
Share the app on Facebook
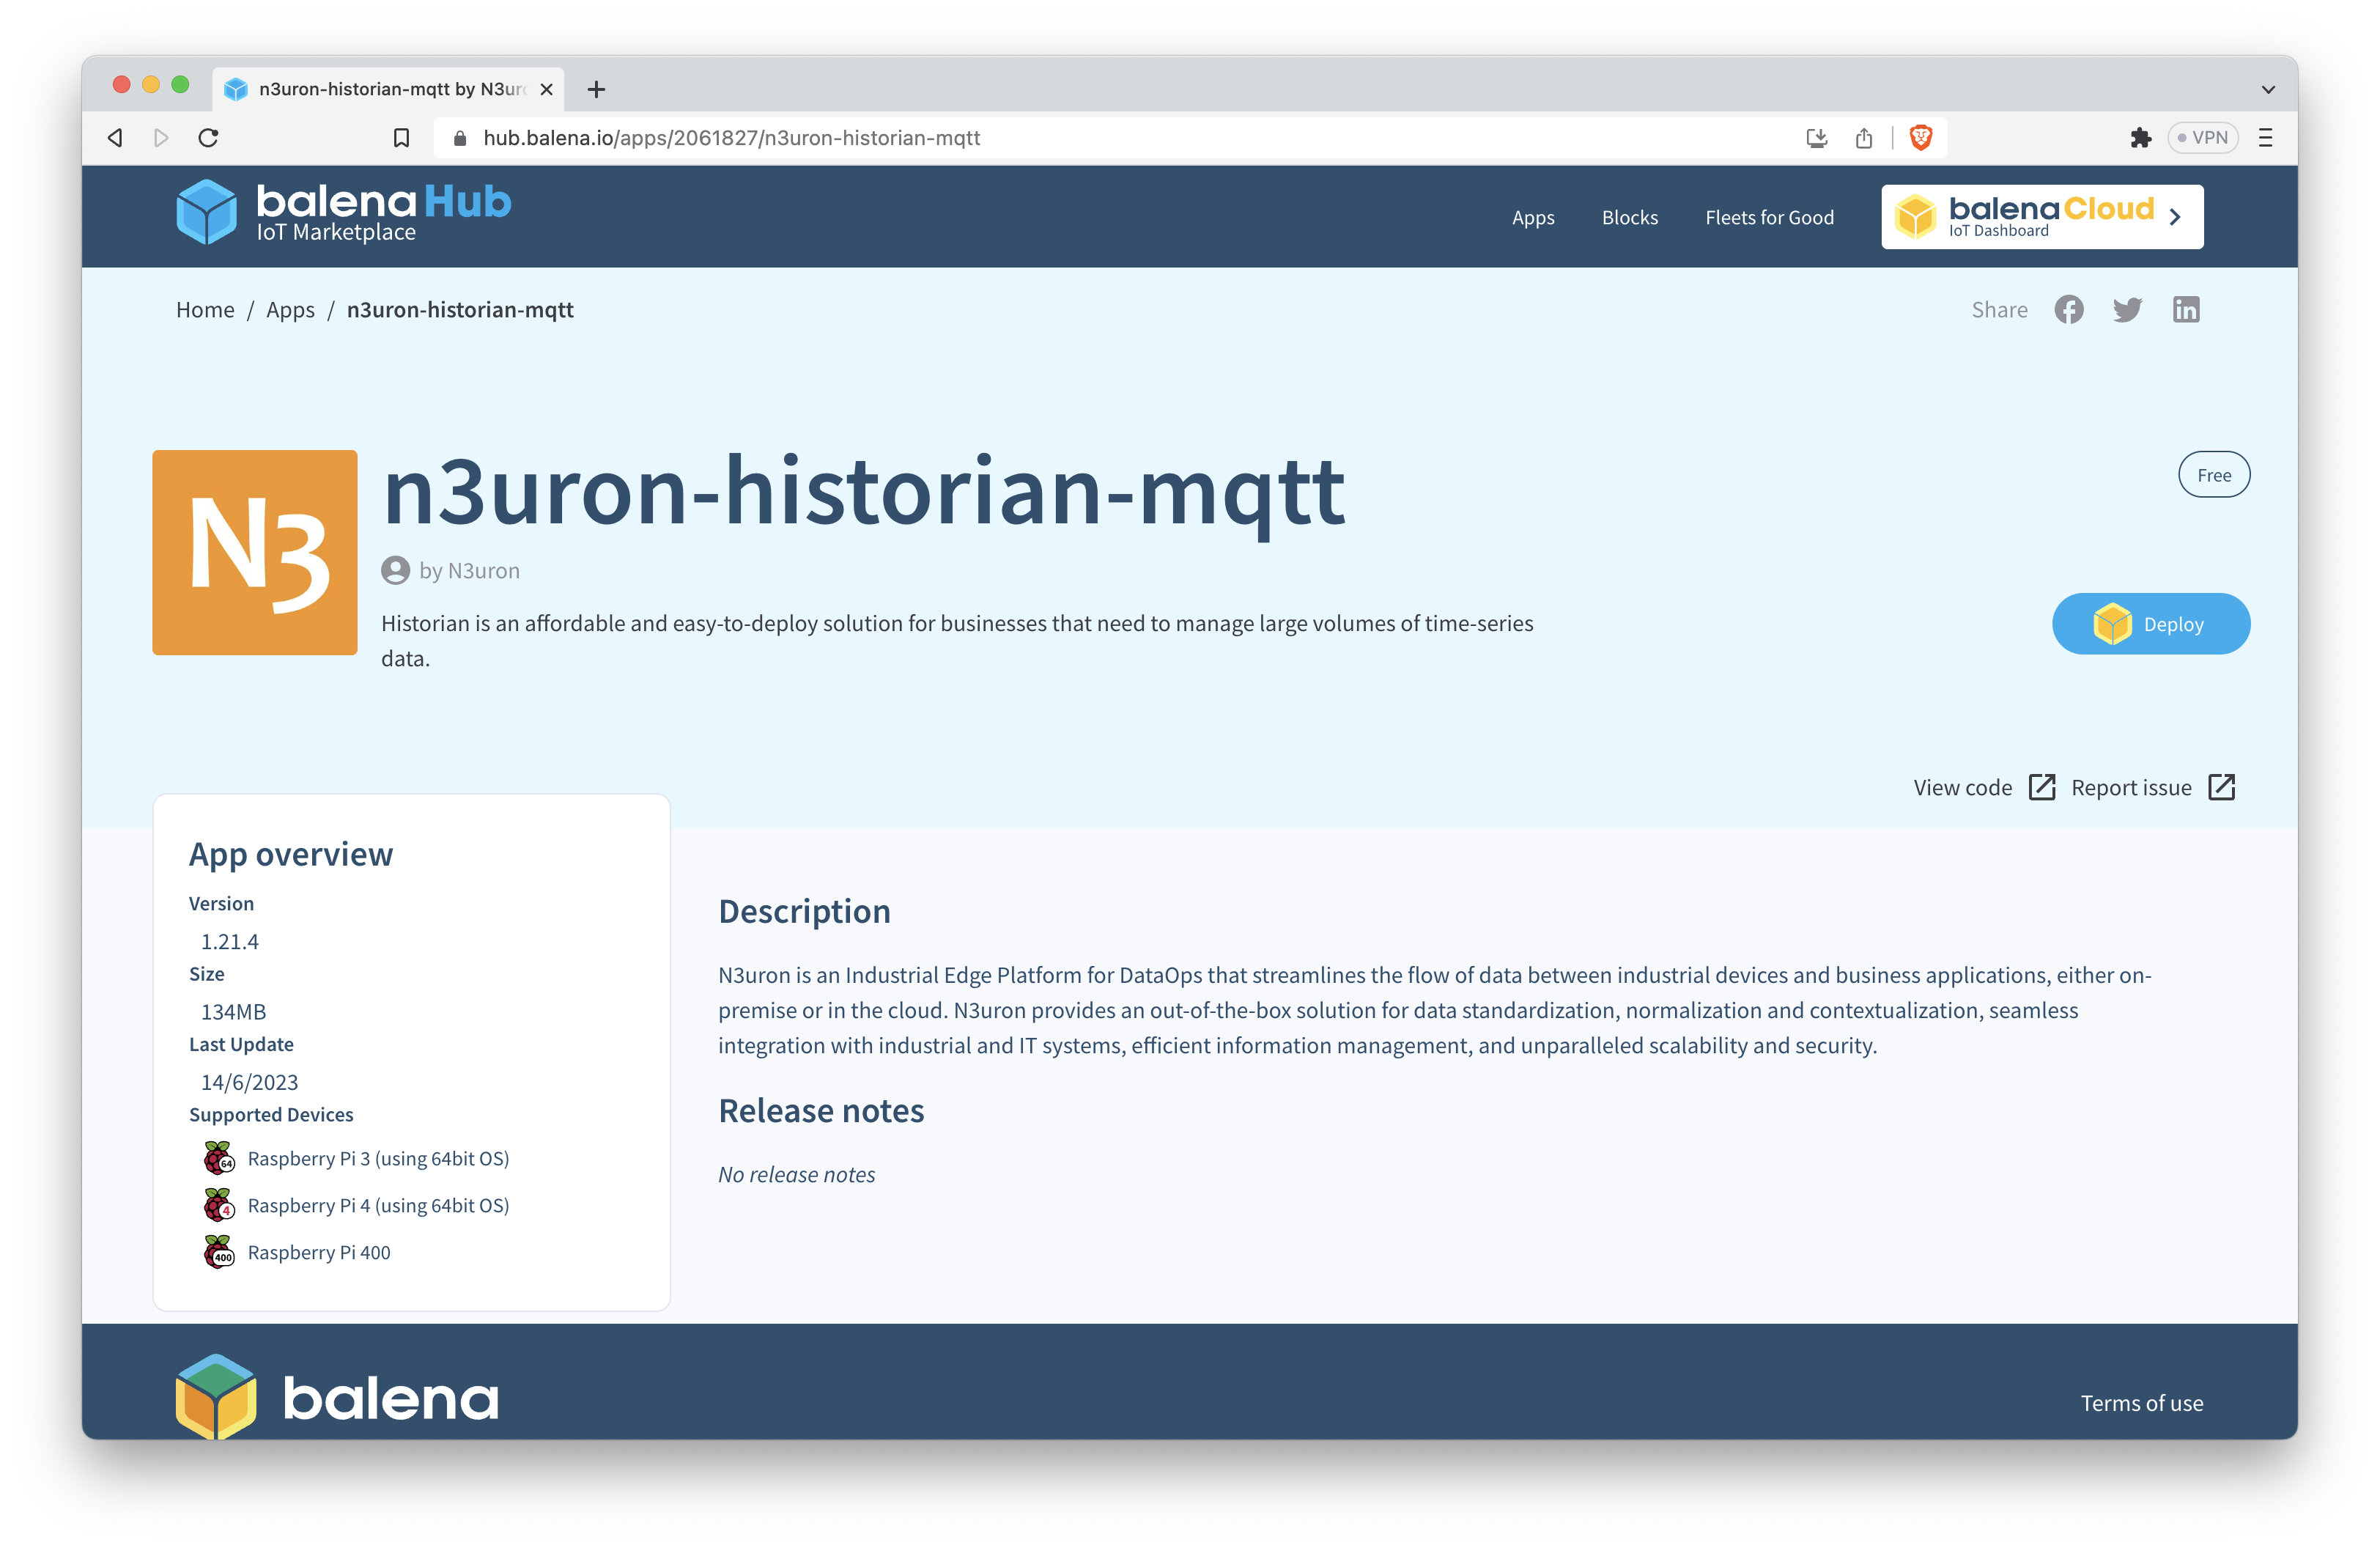(x=2068, y=310)
